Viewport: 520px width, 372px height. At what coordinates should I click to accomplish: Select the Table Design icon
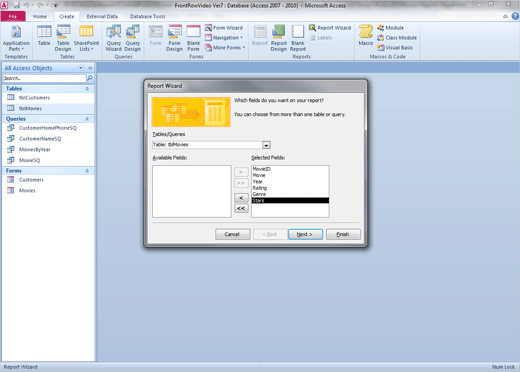(x=63, y=38)
